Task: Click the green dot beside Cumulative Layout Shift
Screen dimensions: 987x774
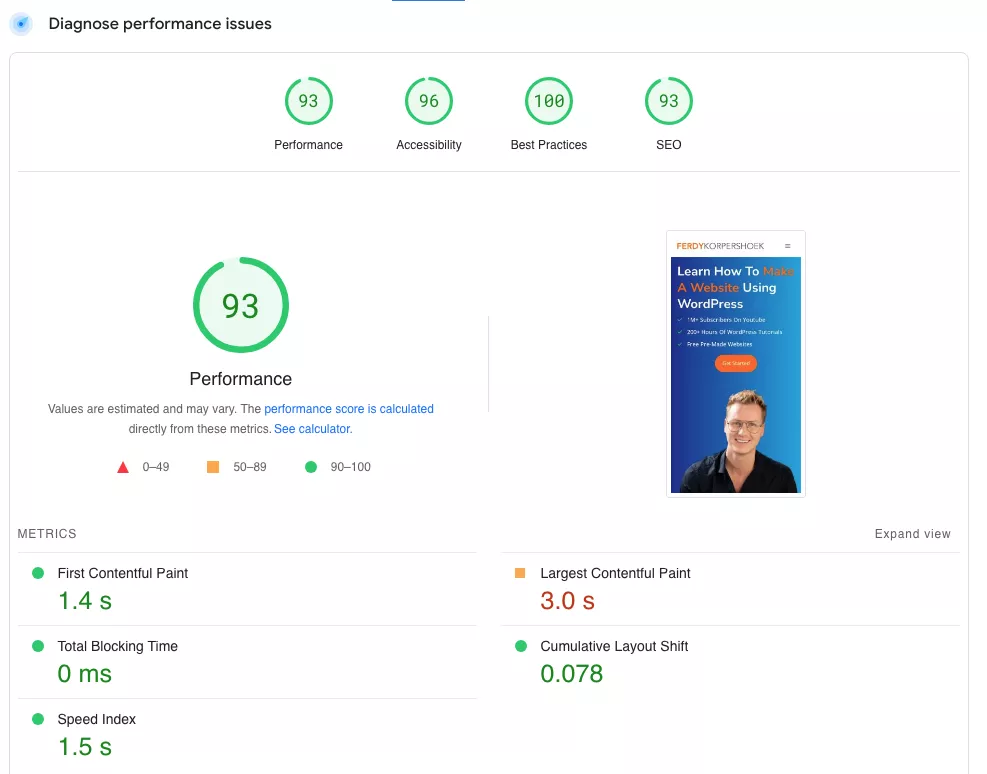Action: (521, 646)
